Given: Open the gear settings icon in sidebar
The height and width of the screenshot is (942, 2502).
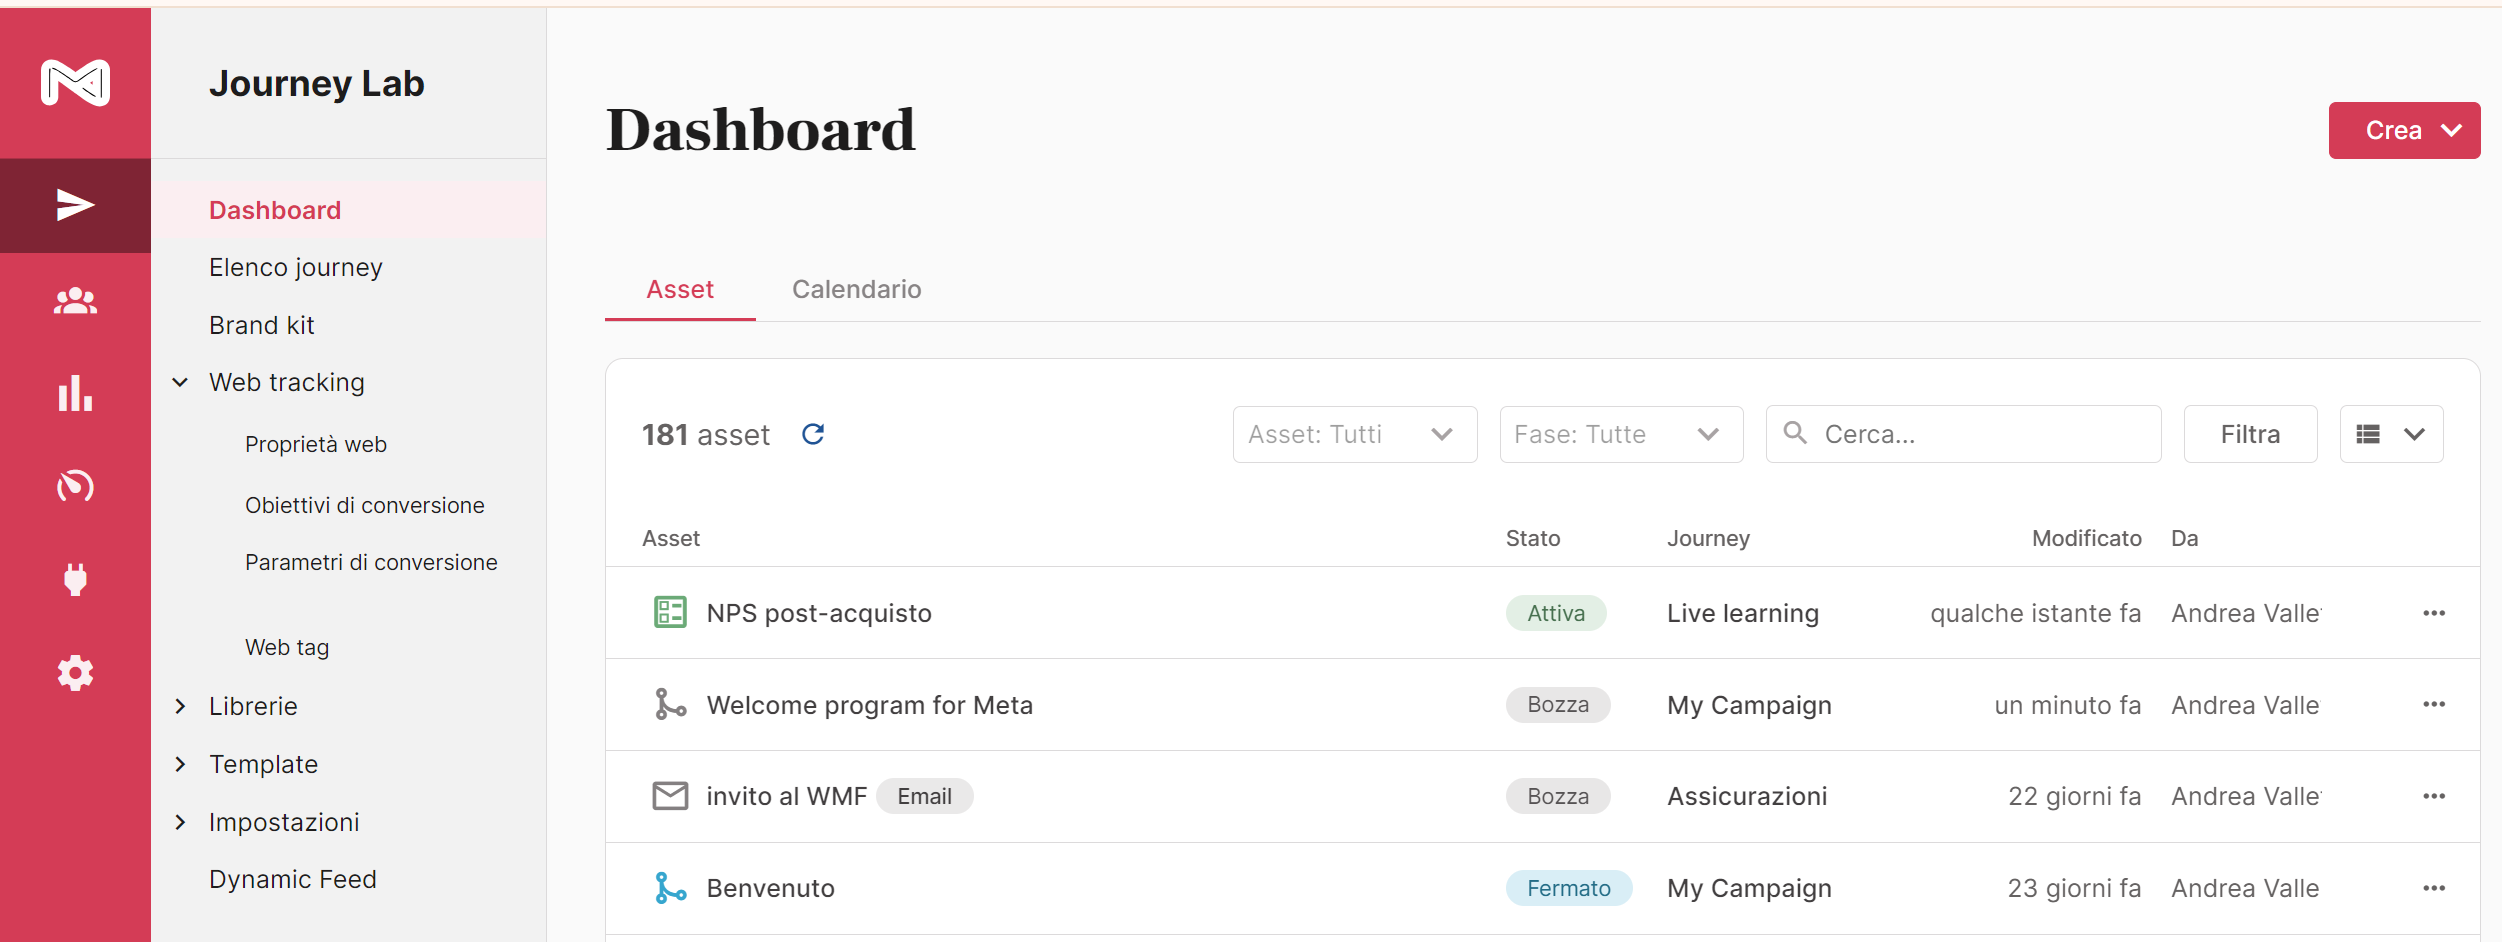Looking at the screenshot, I should click(x=75, y=673).
